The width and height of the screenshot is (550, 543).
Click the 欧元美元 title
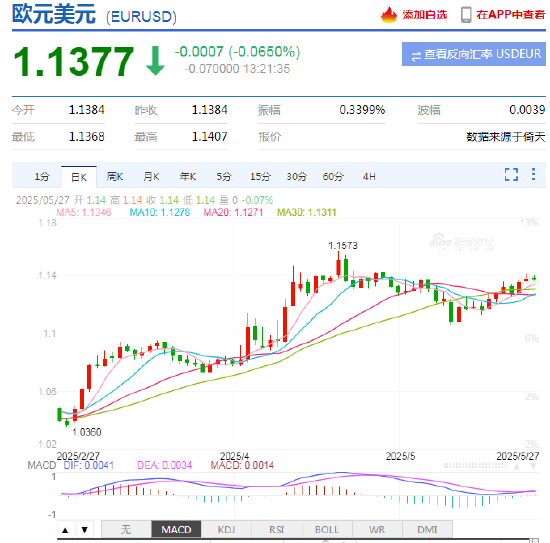click(54, 14)
